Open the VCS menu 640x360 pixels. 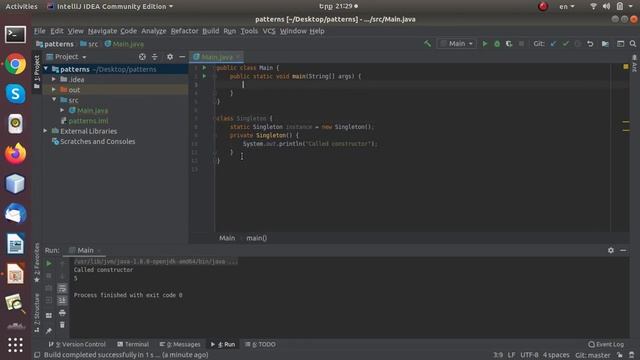point(269,31)
